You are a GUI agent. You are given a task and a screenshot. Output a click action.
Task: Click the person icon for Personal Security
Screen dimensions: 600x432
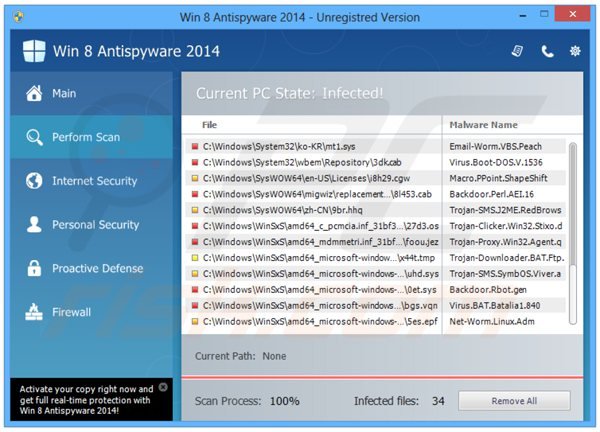tap(34, 224)
